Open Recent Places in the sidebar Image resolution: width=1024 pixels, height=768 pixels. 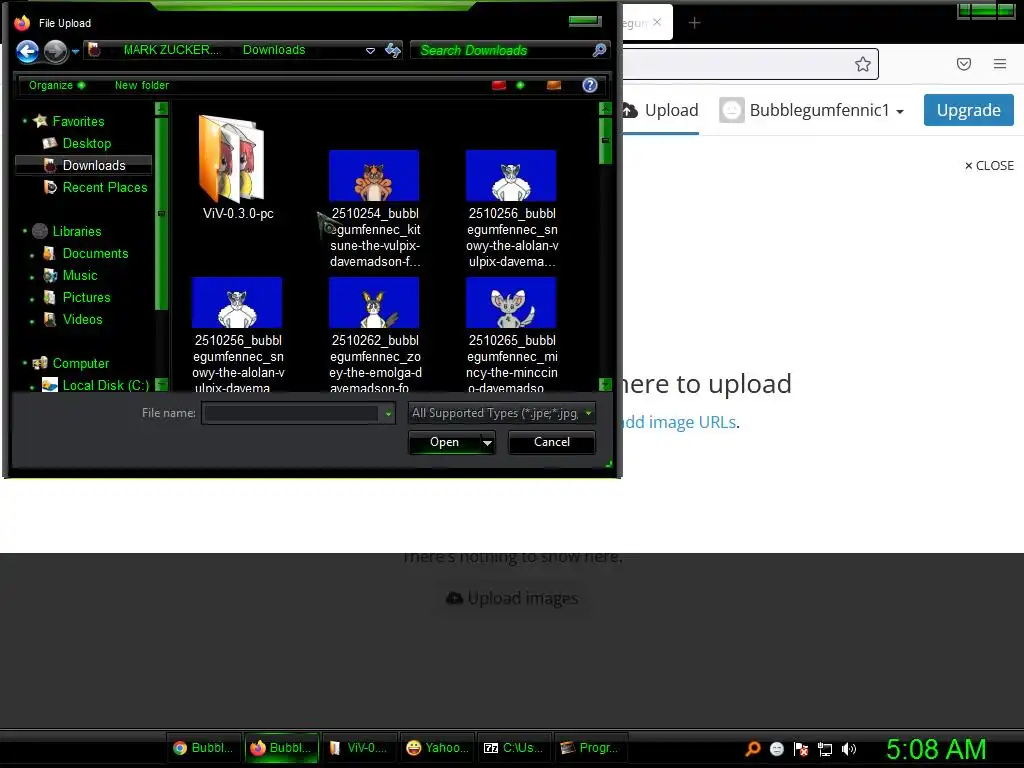coord(104,187)
